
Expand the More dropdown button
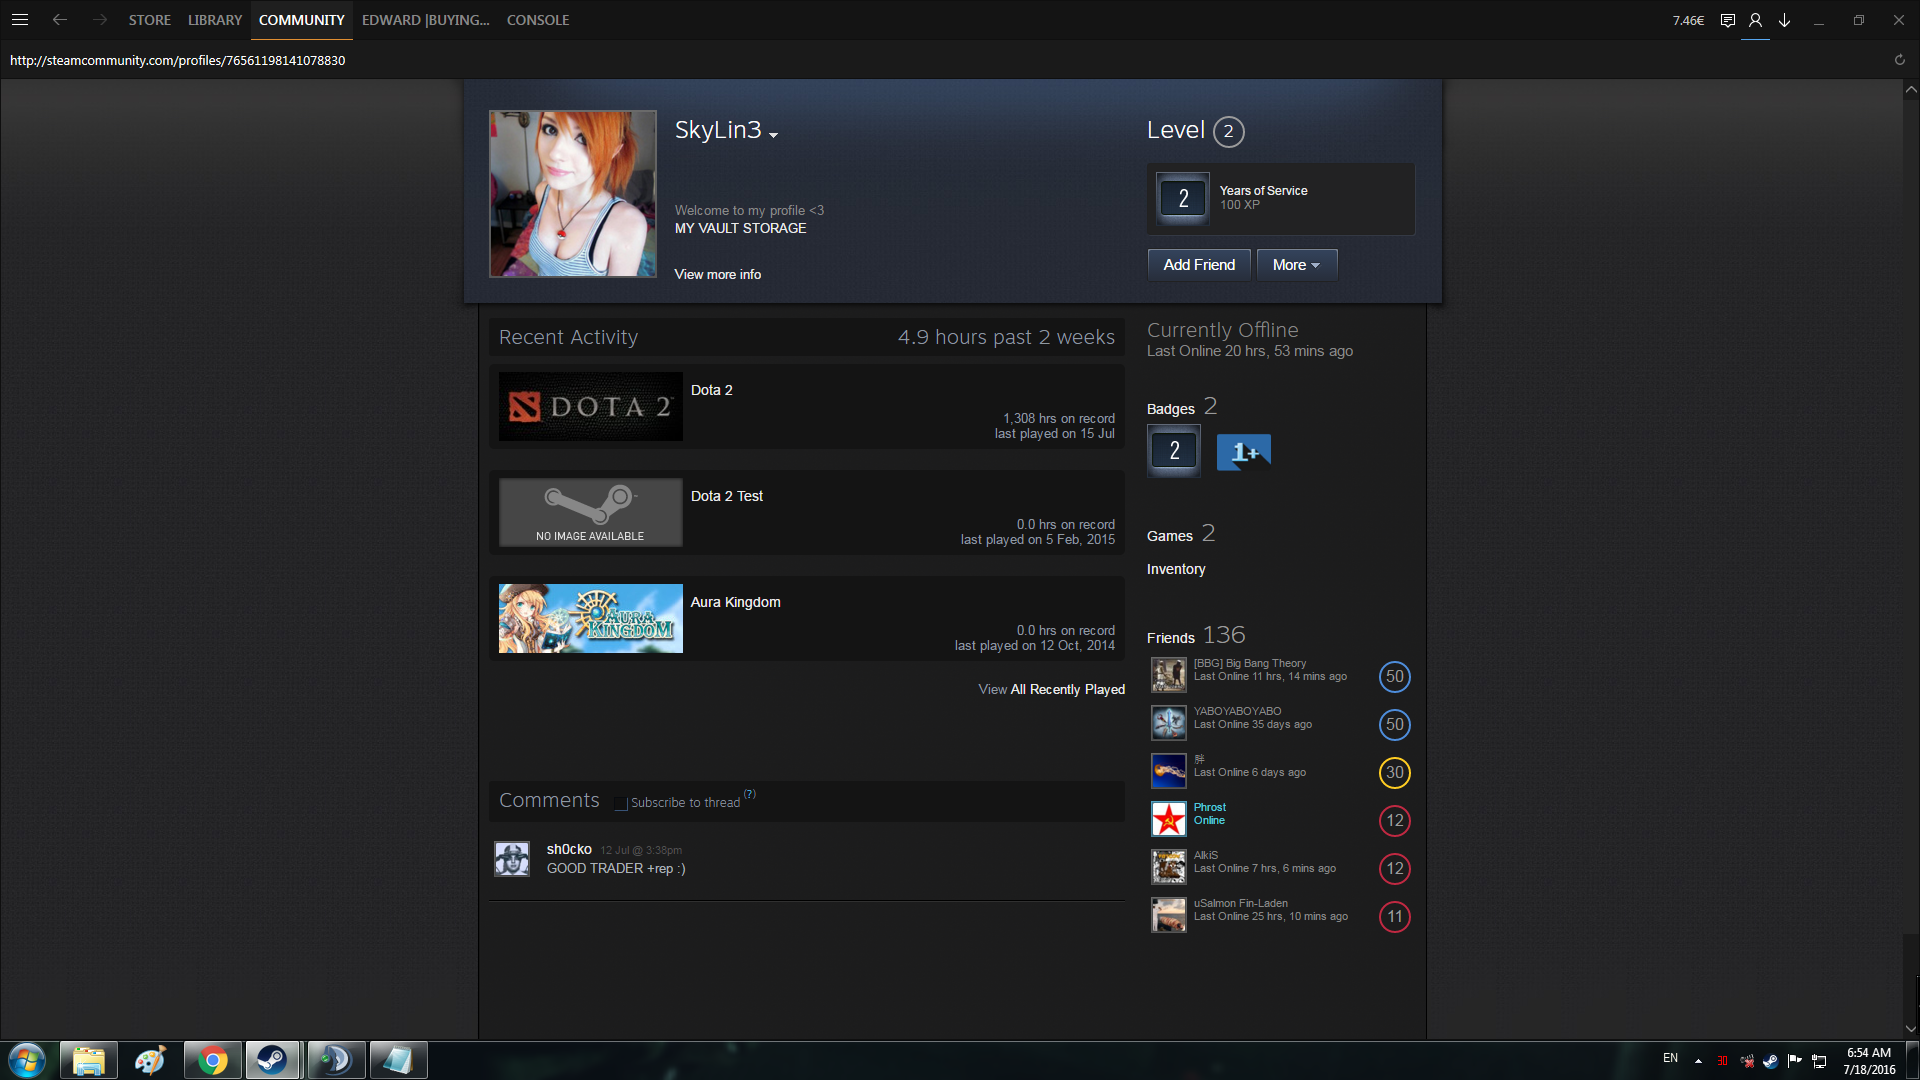(x=1296, y=265)
